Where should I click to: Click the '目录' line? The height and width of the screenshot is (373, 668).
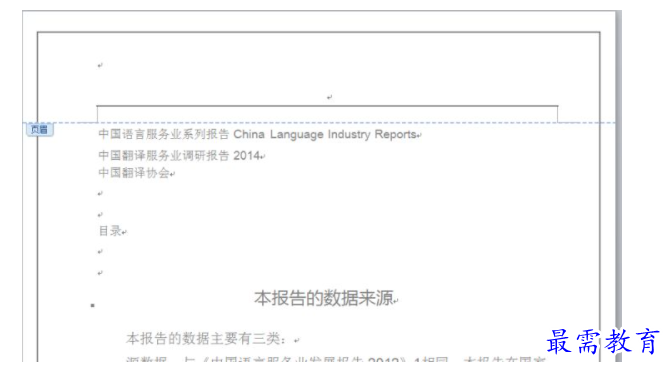(x=110, y=231)
